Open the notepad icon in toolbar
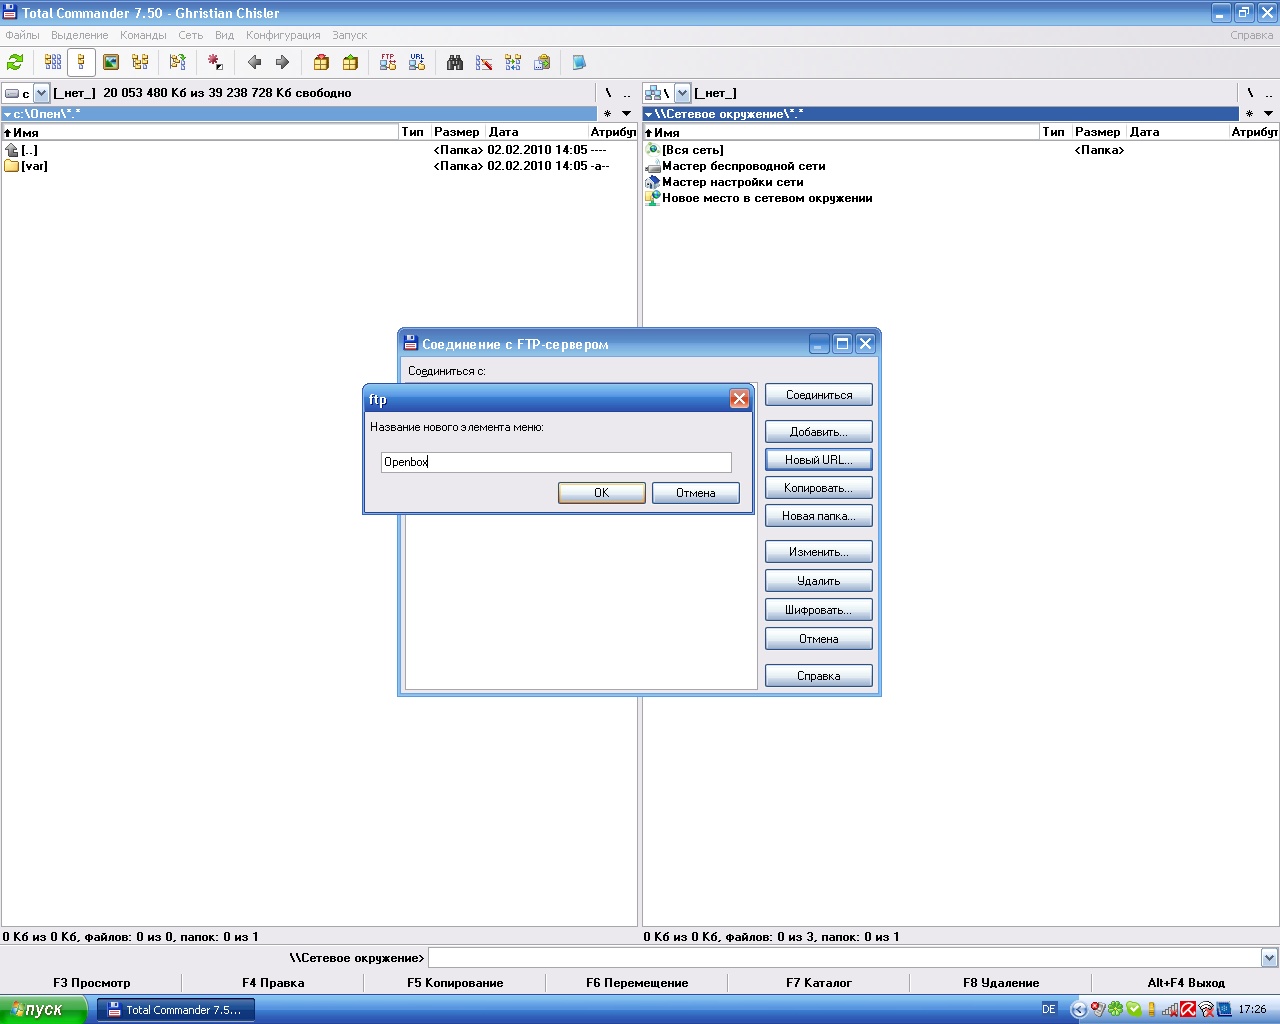Screen dimensions: 1280x1024 click(x=579, y=62)
